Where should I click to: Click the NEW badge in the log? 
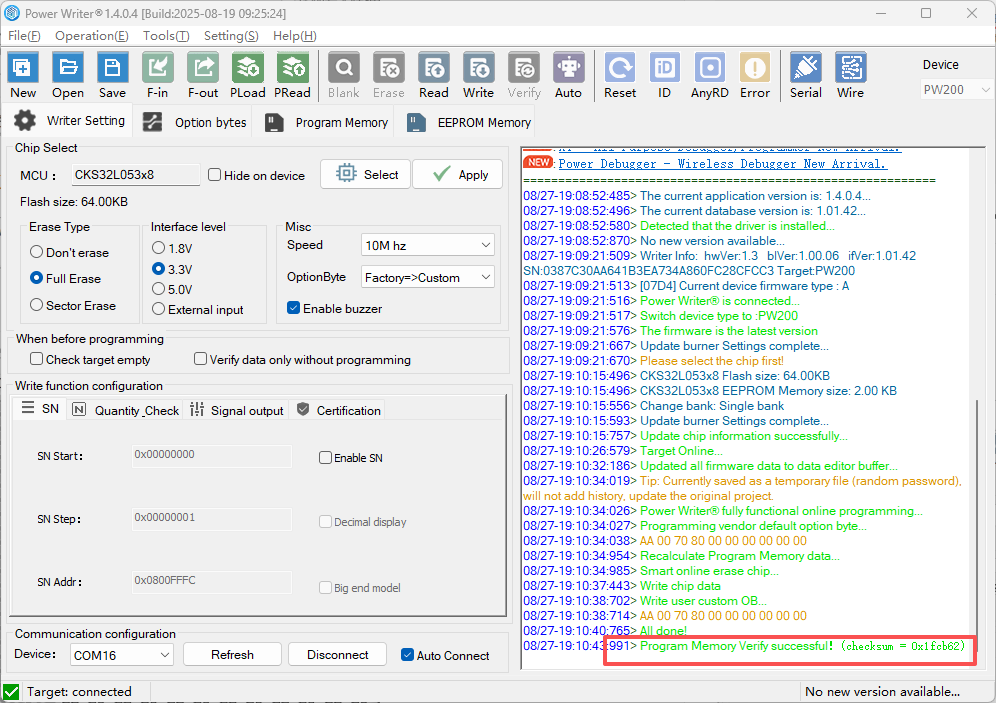(538, 163)
